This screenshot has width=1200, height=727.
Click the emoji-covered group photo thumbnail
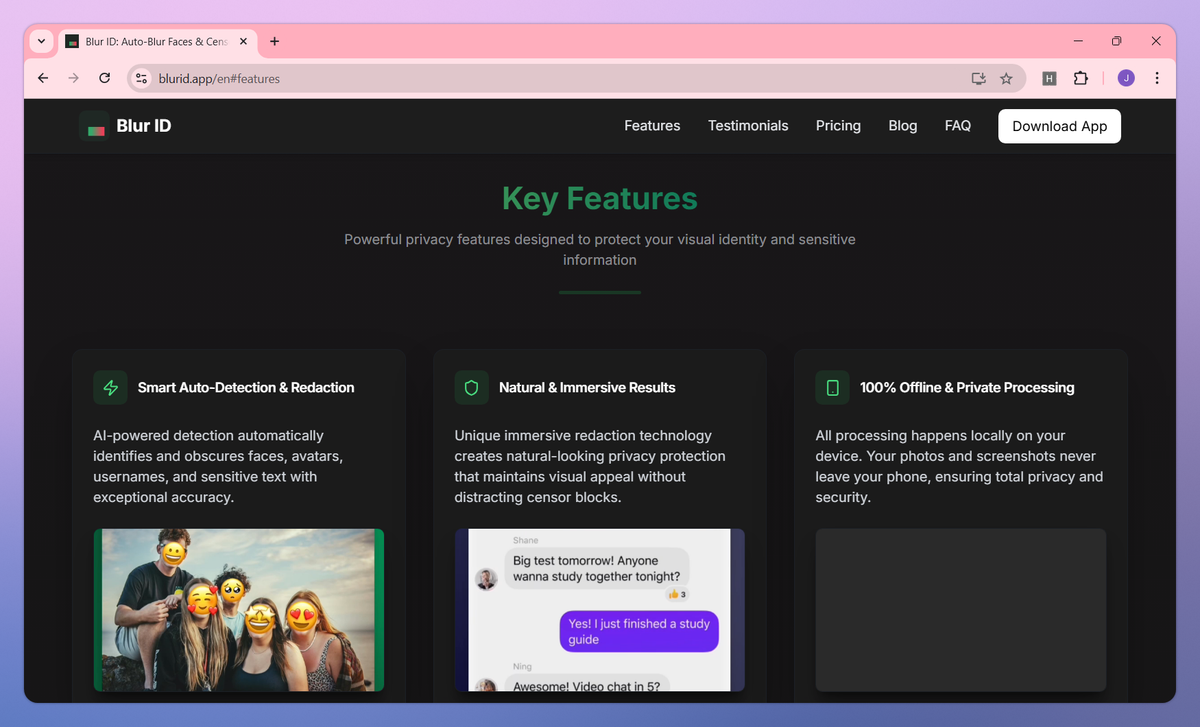pos(239,610)
